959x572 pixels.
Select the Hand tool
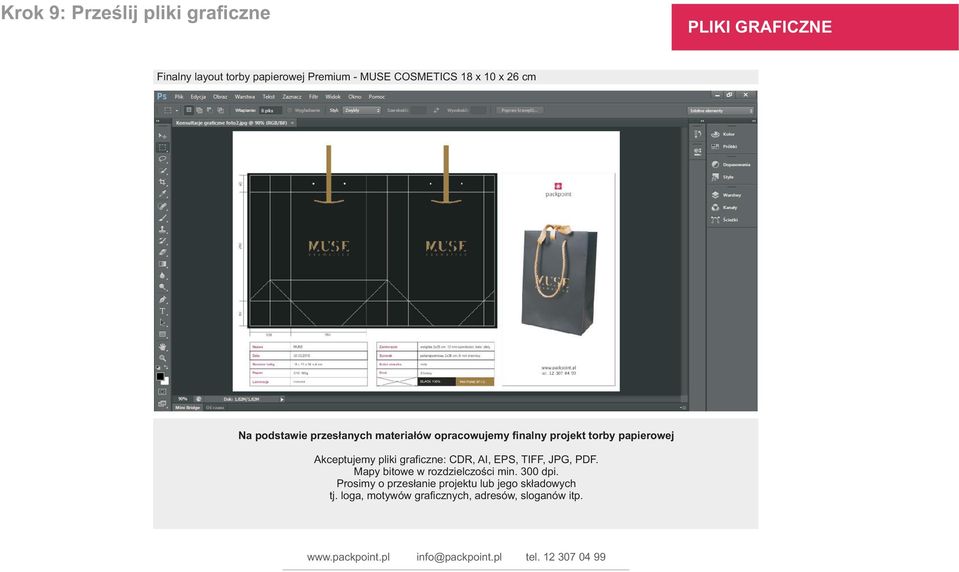(162, 347)
